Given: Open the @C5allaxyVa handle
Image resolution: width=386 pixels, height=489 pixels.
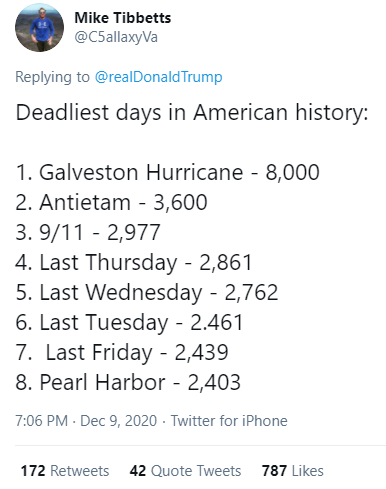Looking at the screenshot, I should coord(116,37).
